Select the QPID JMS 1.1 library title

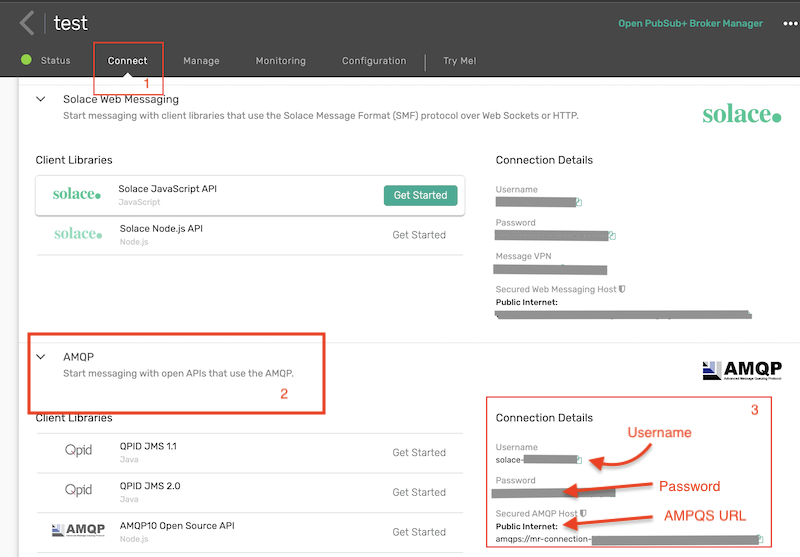pos(148,446)
